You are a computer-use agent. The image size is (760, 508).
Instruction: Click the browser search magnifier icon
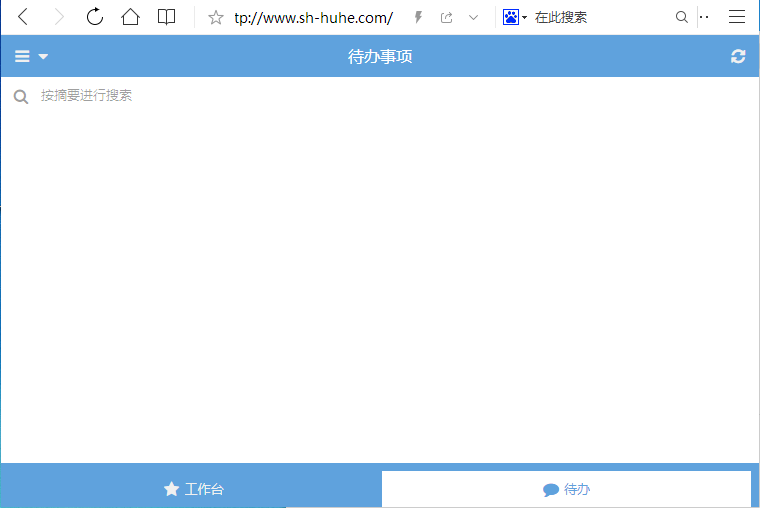682,18
